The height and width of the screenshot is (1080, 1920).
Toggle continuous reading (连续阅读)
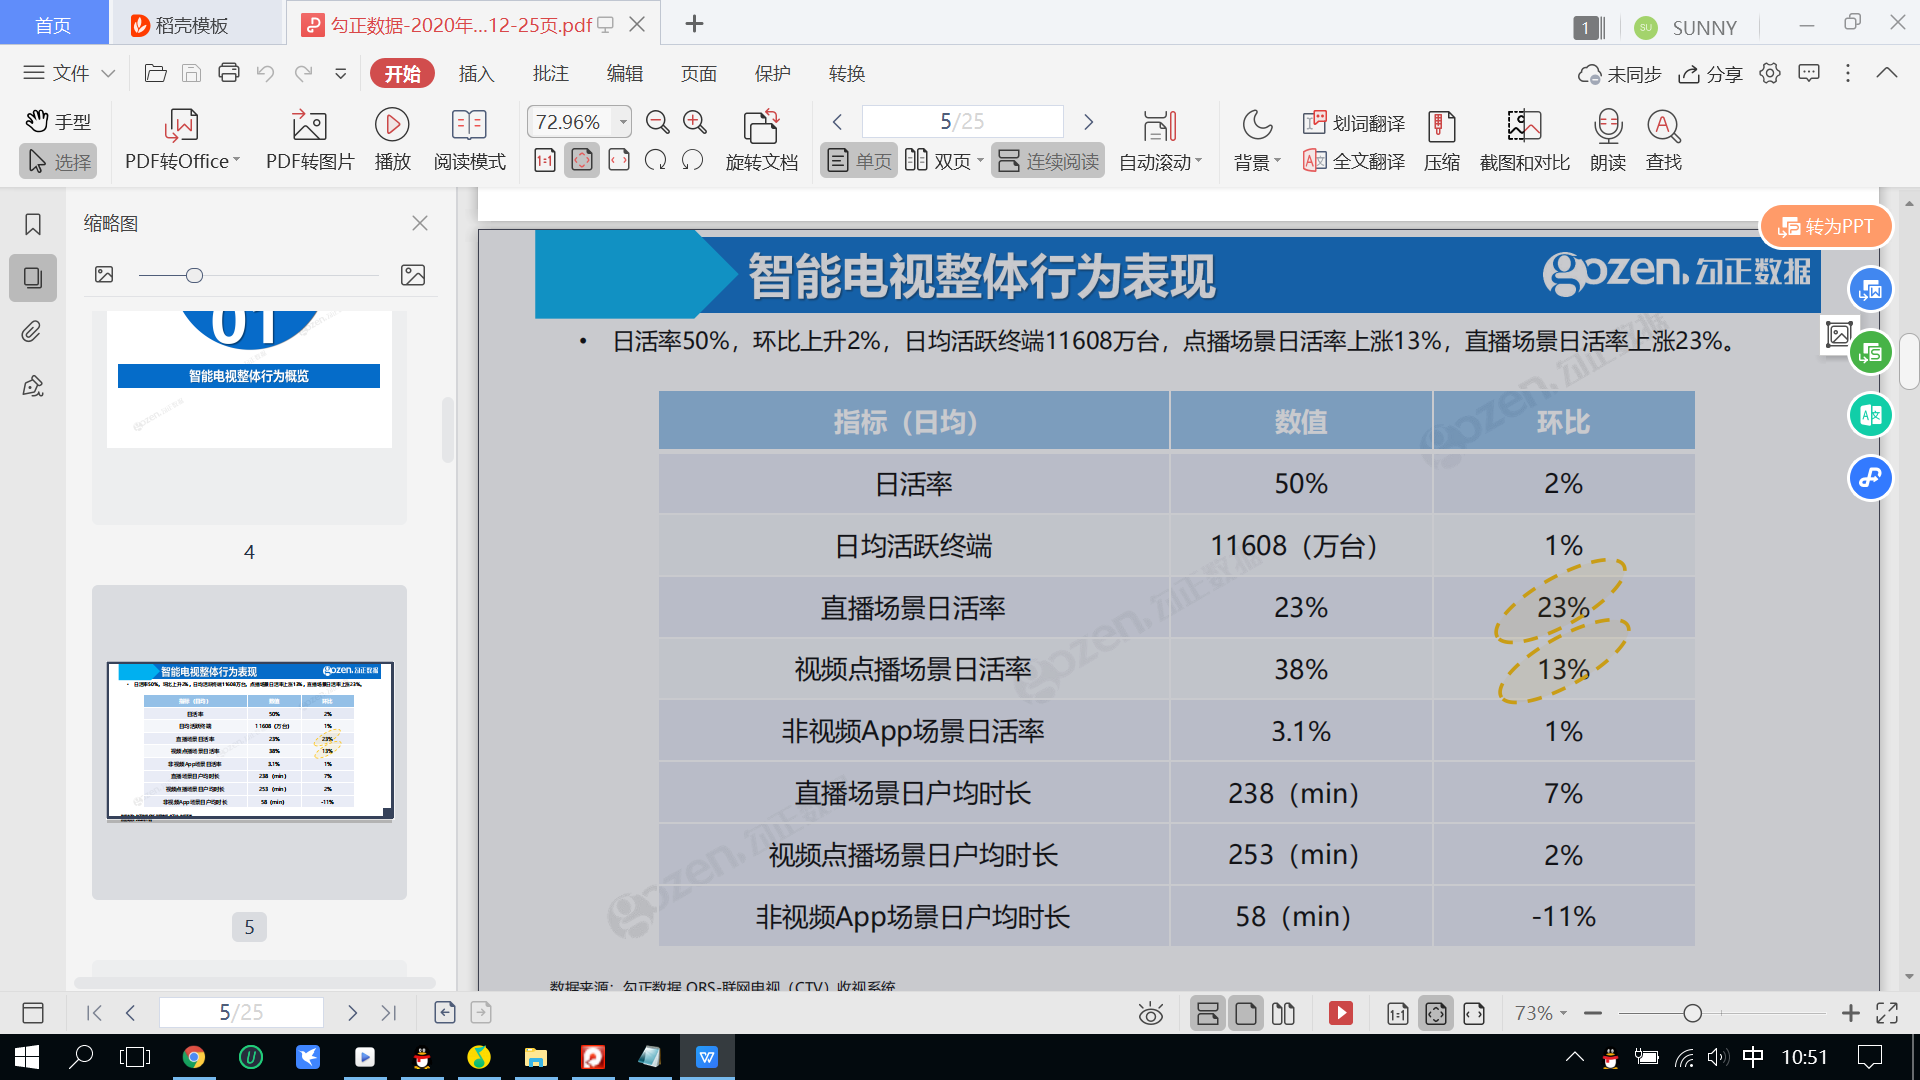point(1048,161)
